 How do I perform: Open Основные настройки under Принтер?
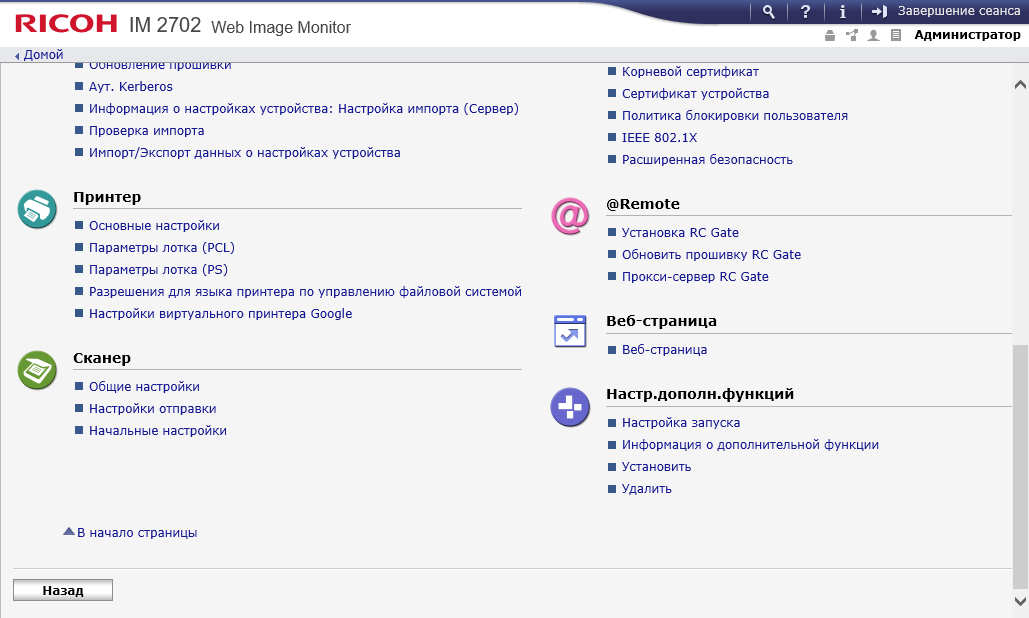click(154, 226)
